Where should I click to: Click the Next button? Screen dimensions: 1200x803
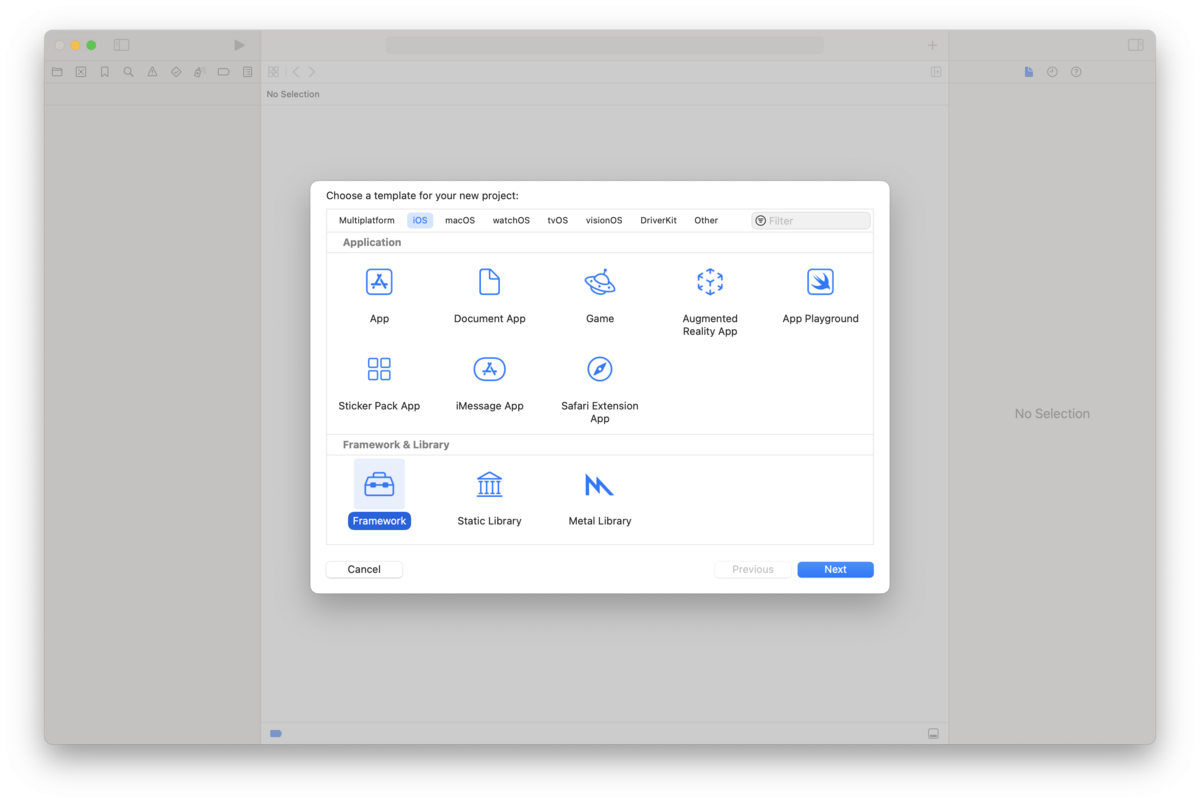coord(835,569)
